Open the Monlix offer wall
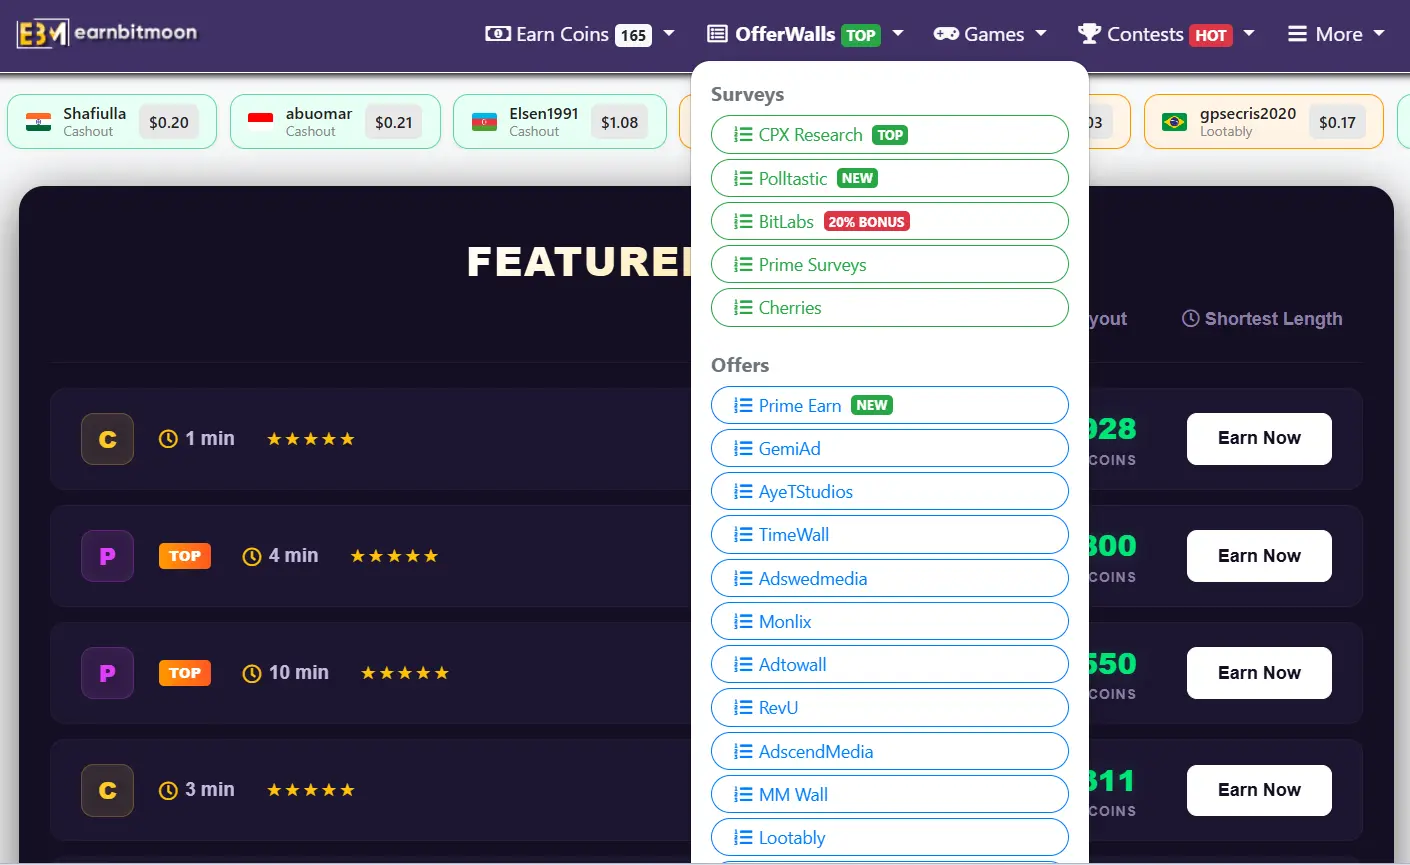Viewport: 1410px width, 865px height. 890,622
